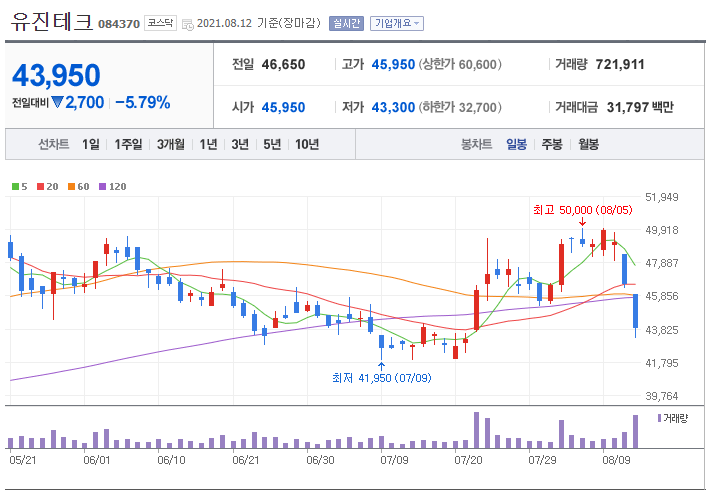Click the 실시간 real-time button
Screen dimensions: 706x490
(346, 23)
